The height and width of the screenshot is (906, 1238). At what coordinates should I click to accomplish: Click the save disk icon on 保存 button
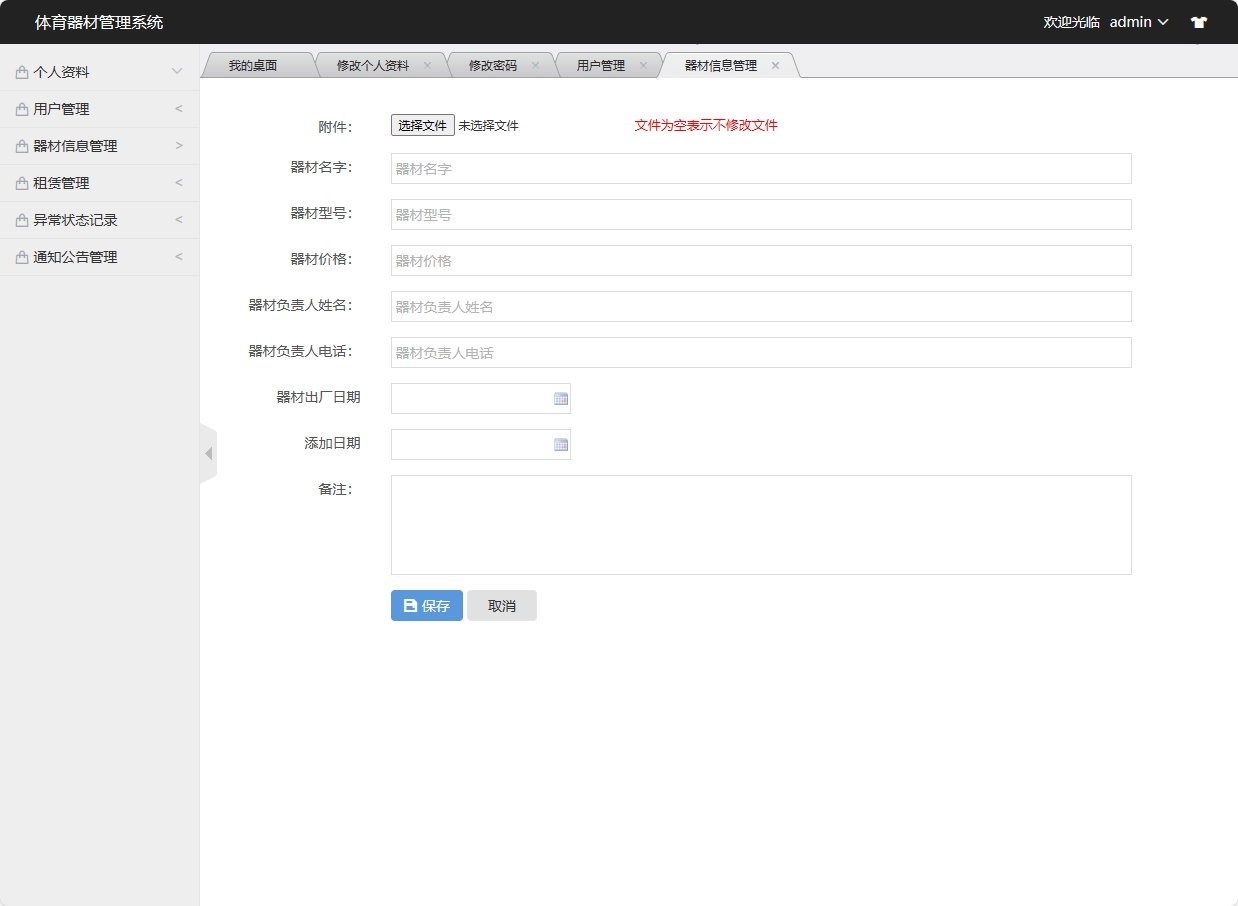tap(410, 604)
